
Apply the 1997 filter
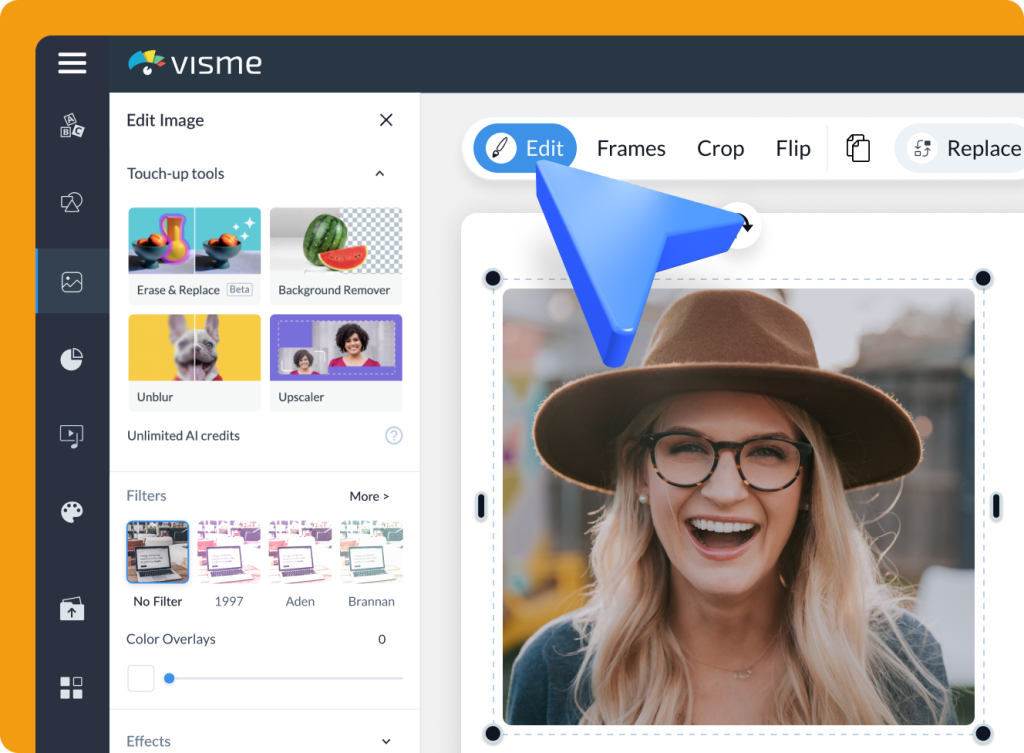229,552
